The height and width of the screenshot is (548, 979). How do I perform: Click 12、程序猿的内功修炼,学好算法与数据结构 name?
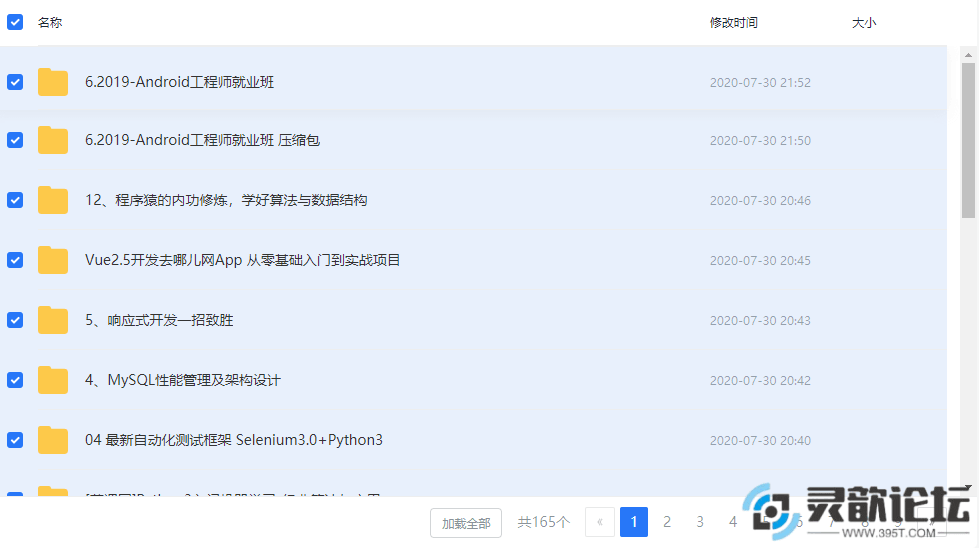(x=226, y=200)
